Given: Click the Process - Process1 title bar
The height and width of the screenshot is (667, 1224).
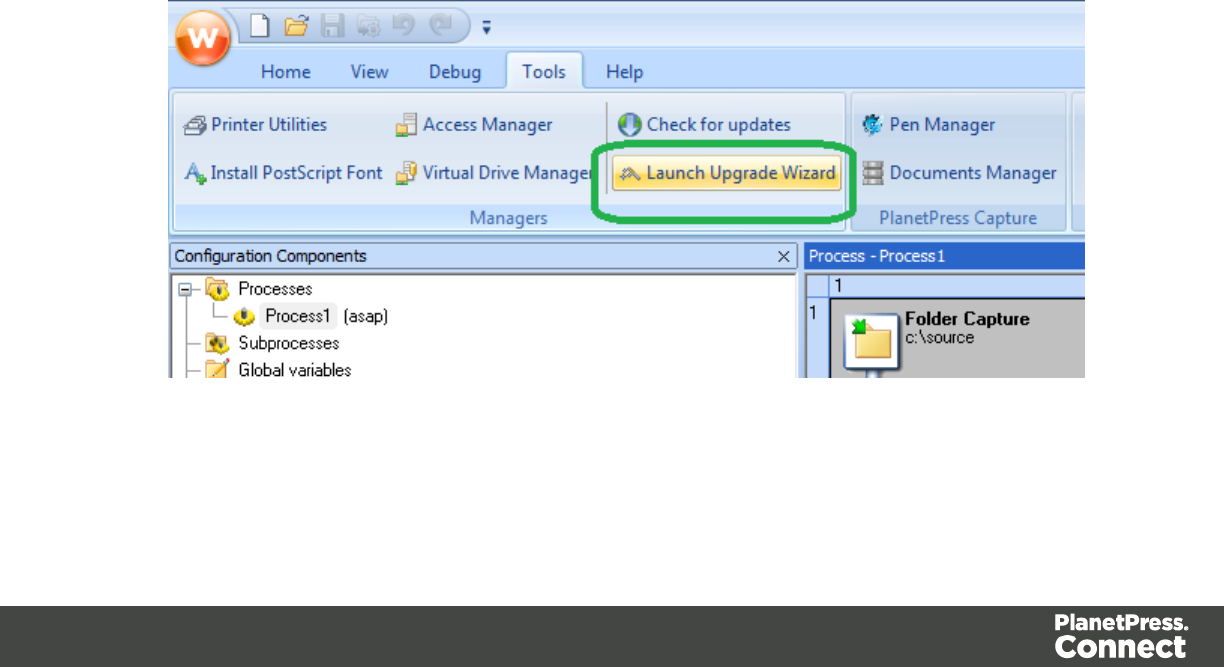Looking at the screenshot, I should 944,256.
